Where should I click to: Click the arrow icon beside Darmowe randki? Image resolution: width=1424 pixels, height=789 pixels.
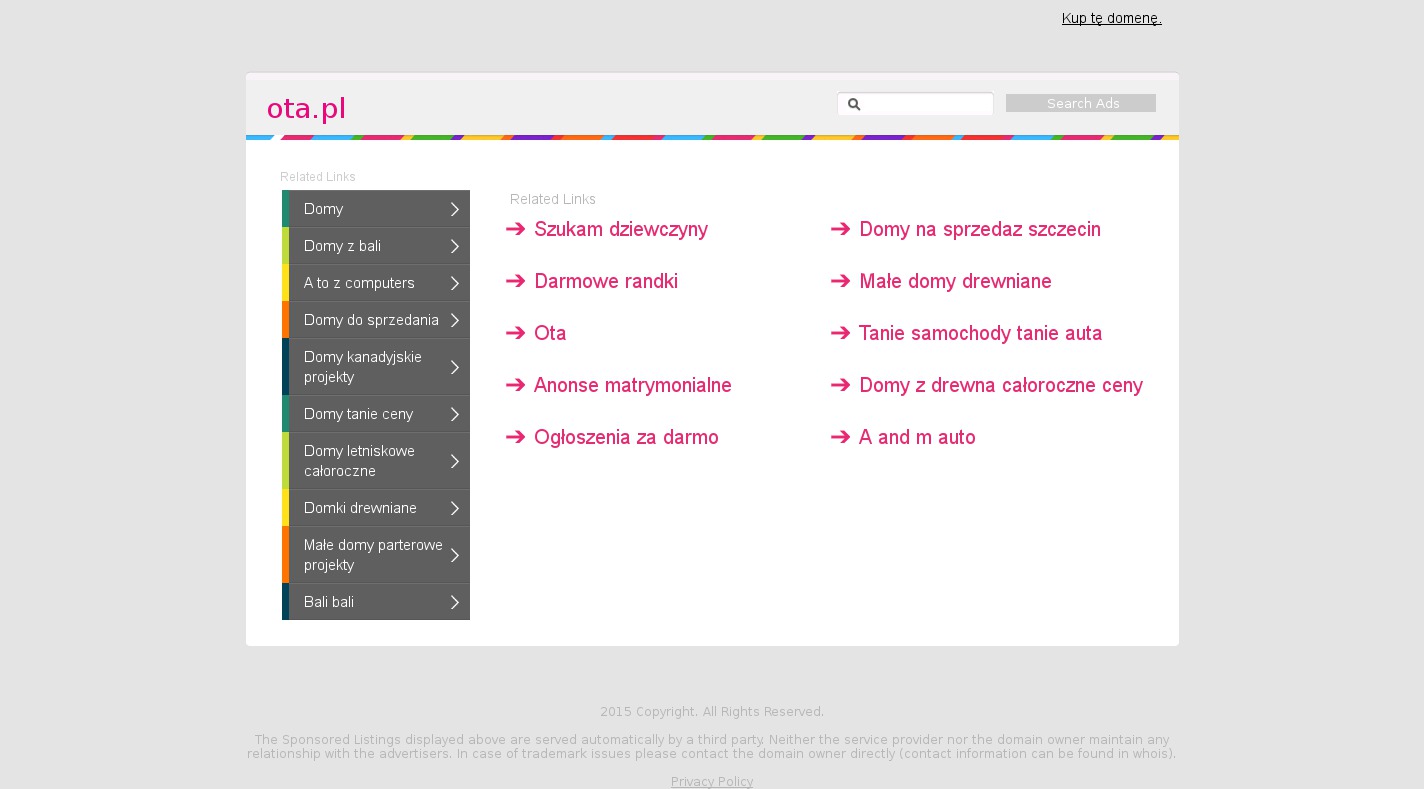516,281
